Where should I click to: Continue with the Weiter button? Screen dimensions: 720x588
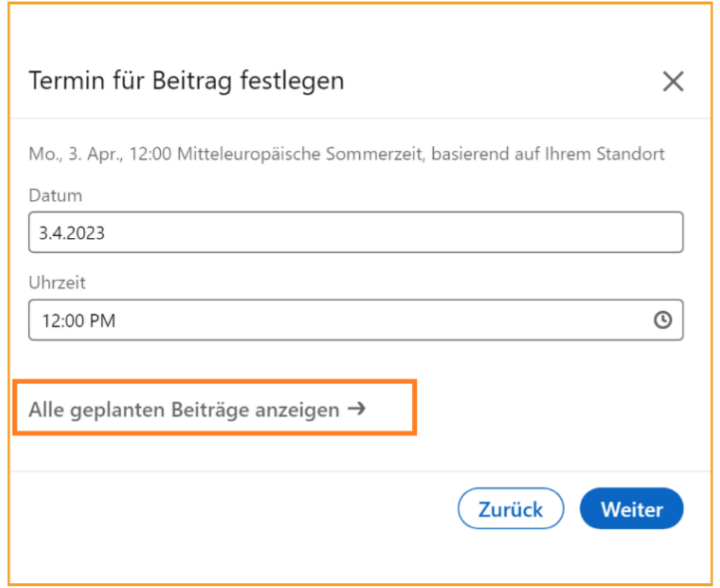click(x=631, y=508)
